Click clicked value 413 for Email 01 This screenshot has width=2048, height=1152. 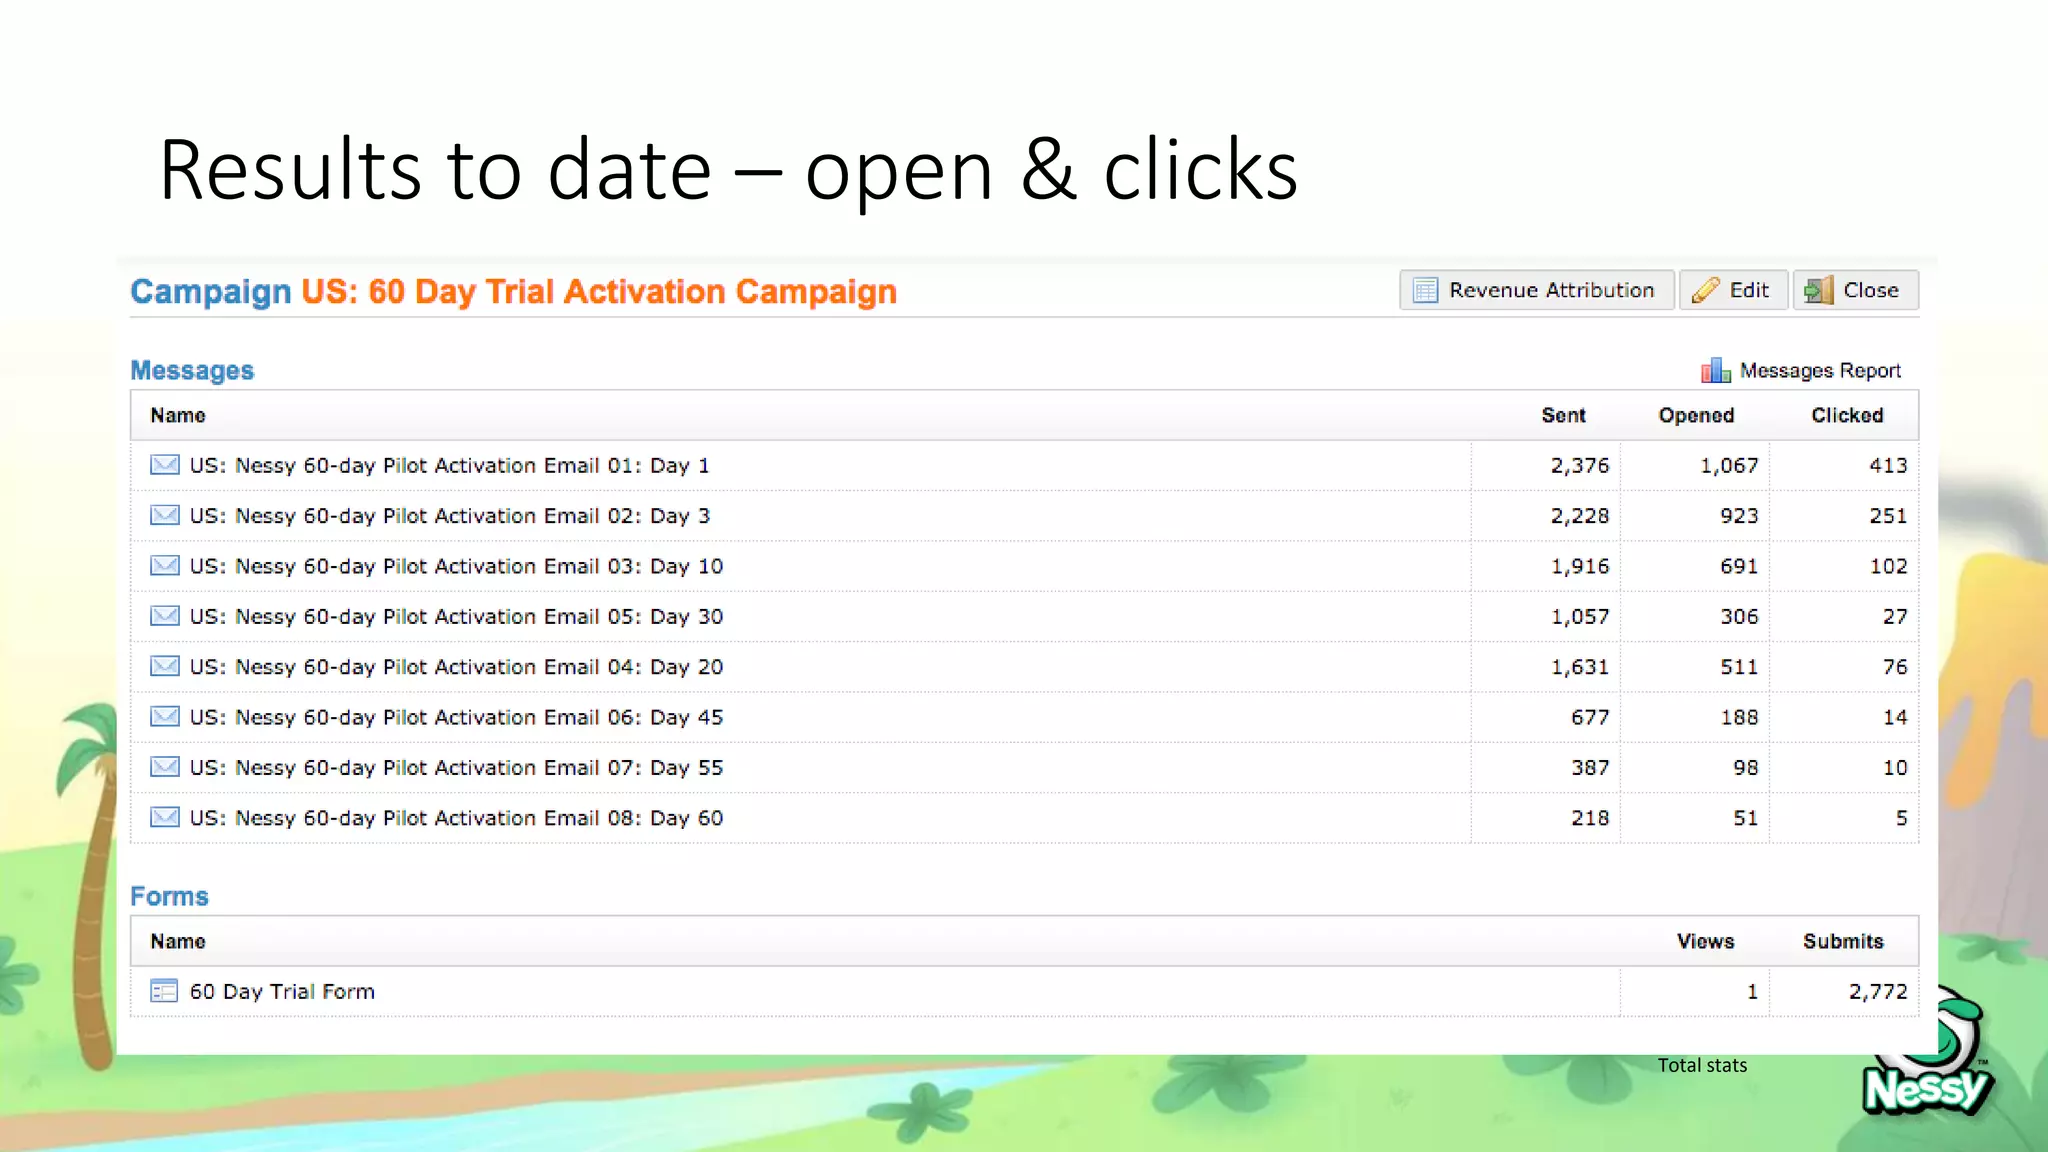coord(1888,466)
